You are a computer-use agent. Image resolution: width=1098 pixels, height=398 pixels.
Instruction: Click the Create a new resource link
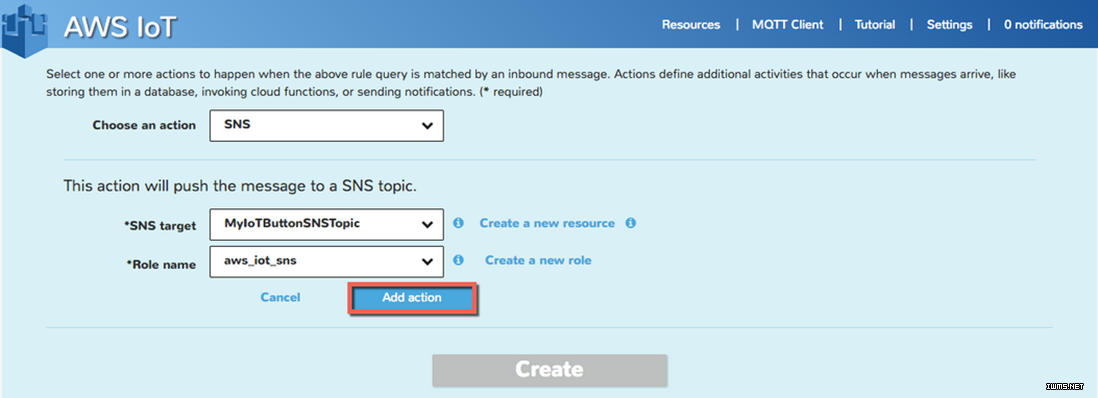pyautogui.click(x=547, y=224)
